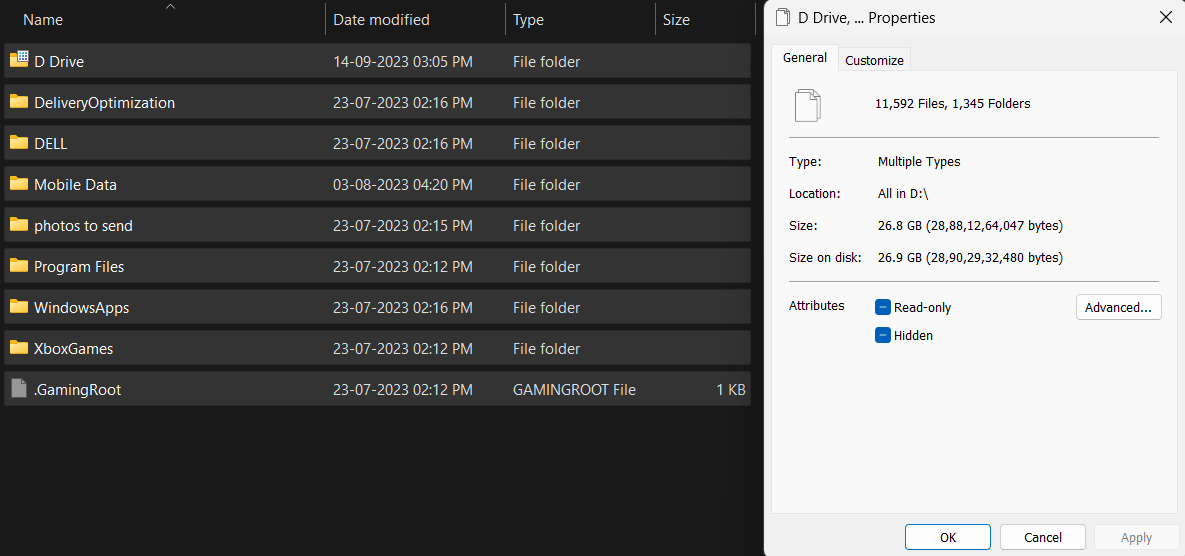1185x556 pixels.
Task: Select the XboxGames folder name
Action: point(73,348)
